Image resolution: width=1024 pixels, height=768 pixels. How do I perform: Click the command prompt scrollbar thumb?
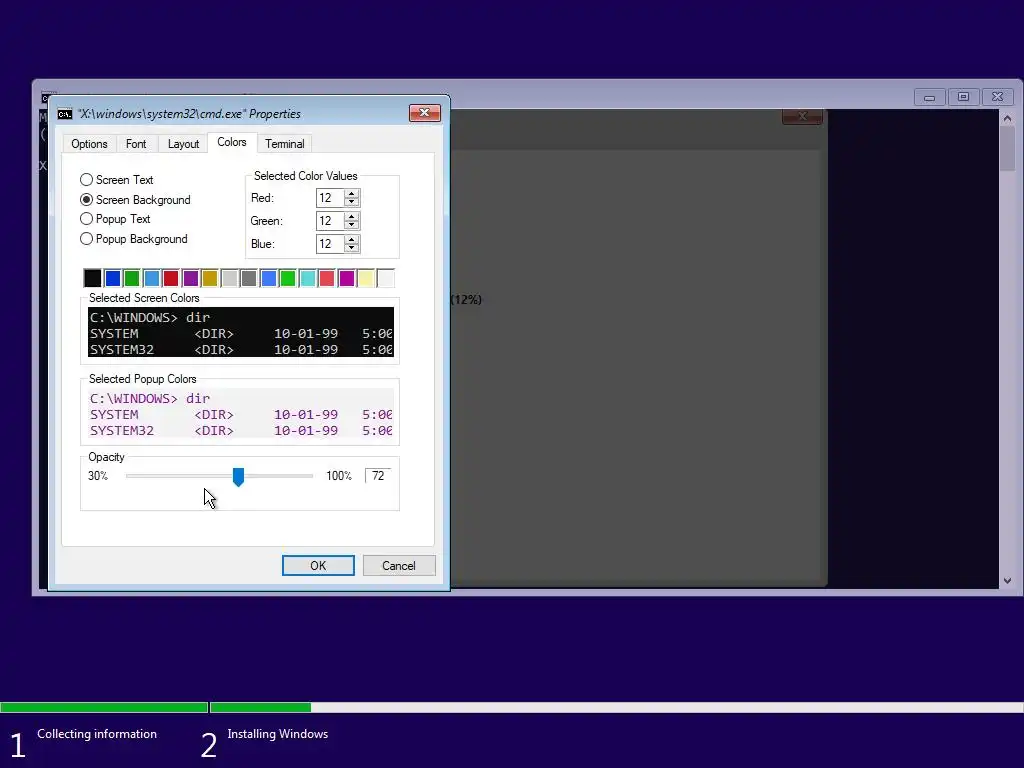coord(1007,149)
